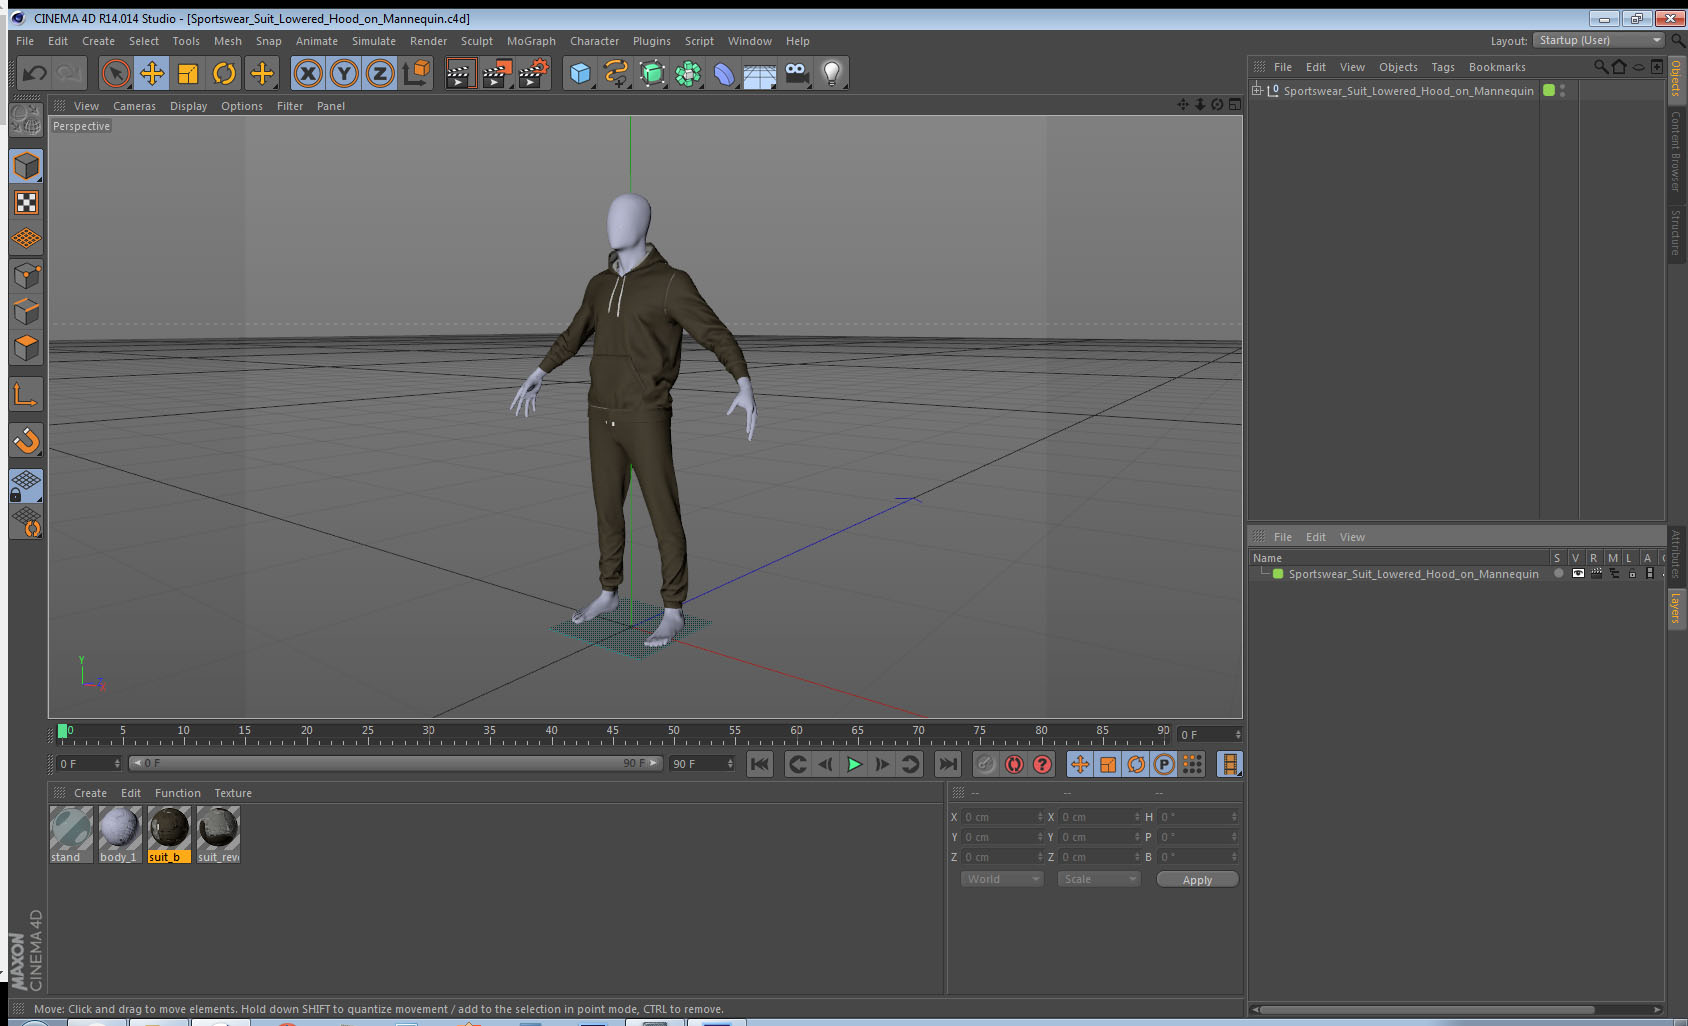Open the Layout Startup dropdown
The height and width of the screenshot is (1026, 1688).
1599,40
